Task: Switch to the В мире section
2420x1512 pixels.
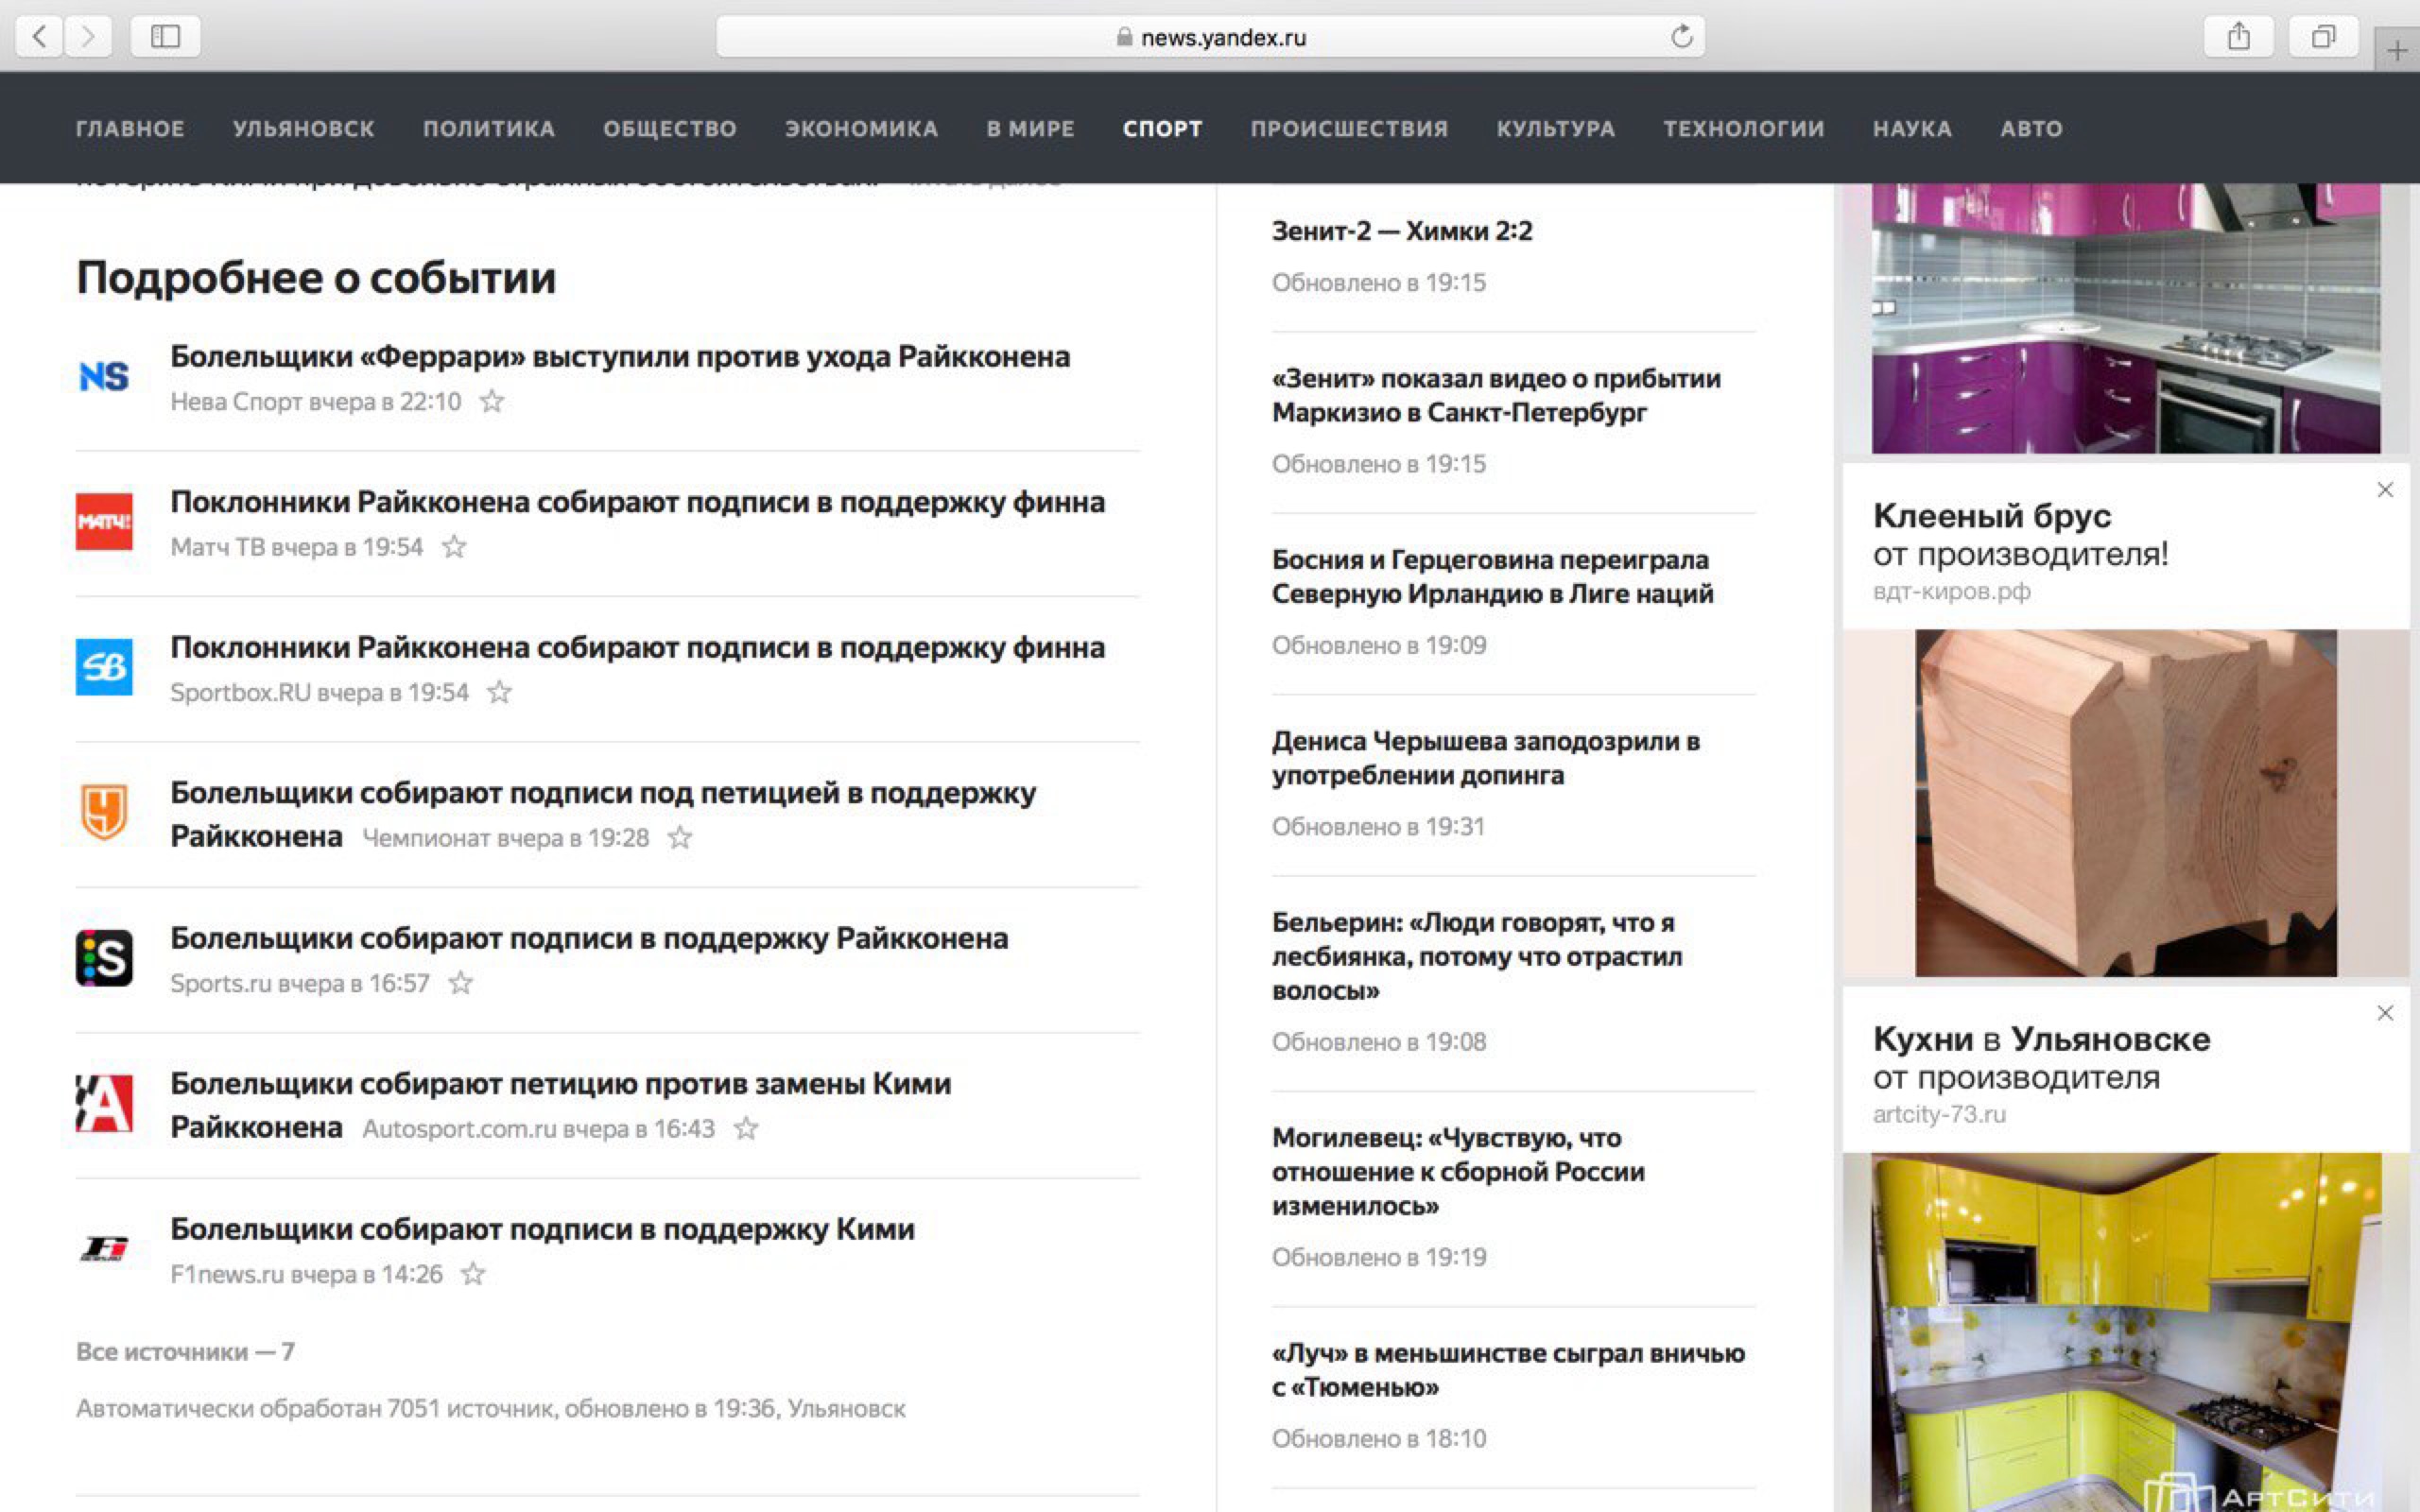Action: [1030, 128]
